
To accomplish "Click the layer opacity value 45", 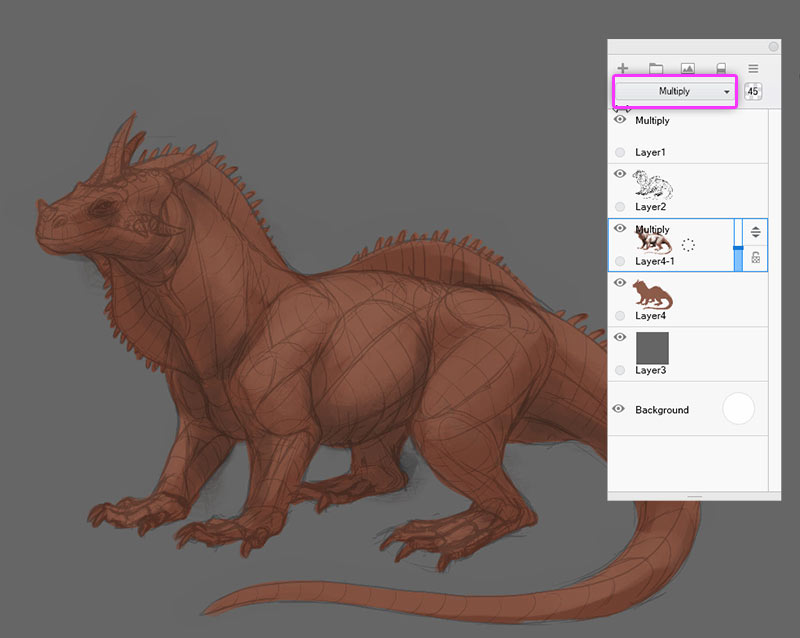I will click(x=753, y=92).
